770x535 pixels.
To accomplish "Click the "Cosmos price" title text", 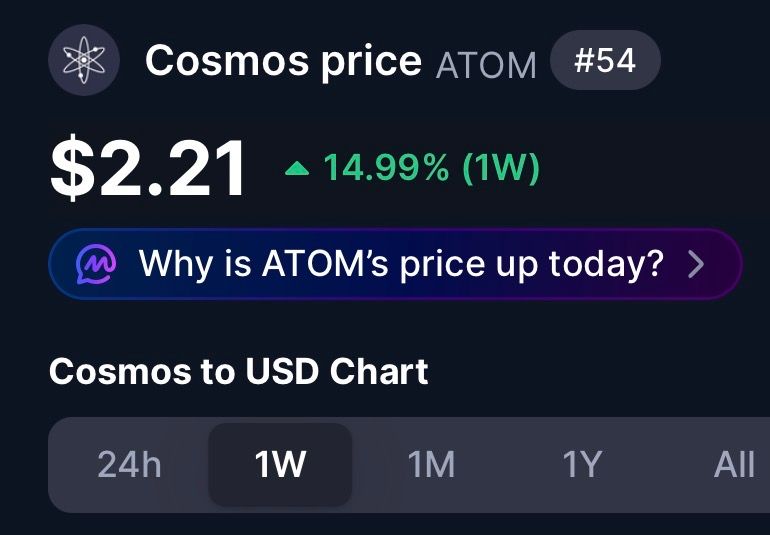I will pos(283,61).
